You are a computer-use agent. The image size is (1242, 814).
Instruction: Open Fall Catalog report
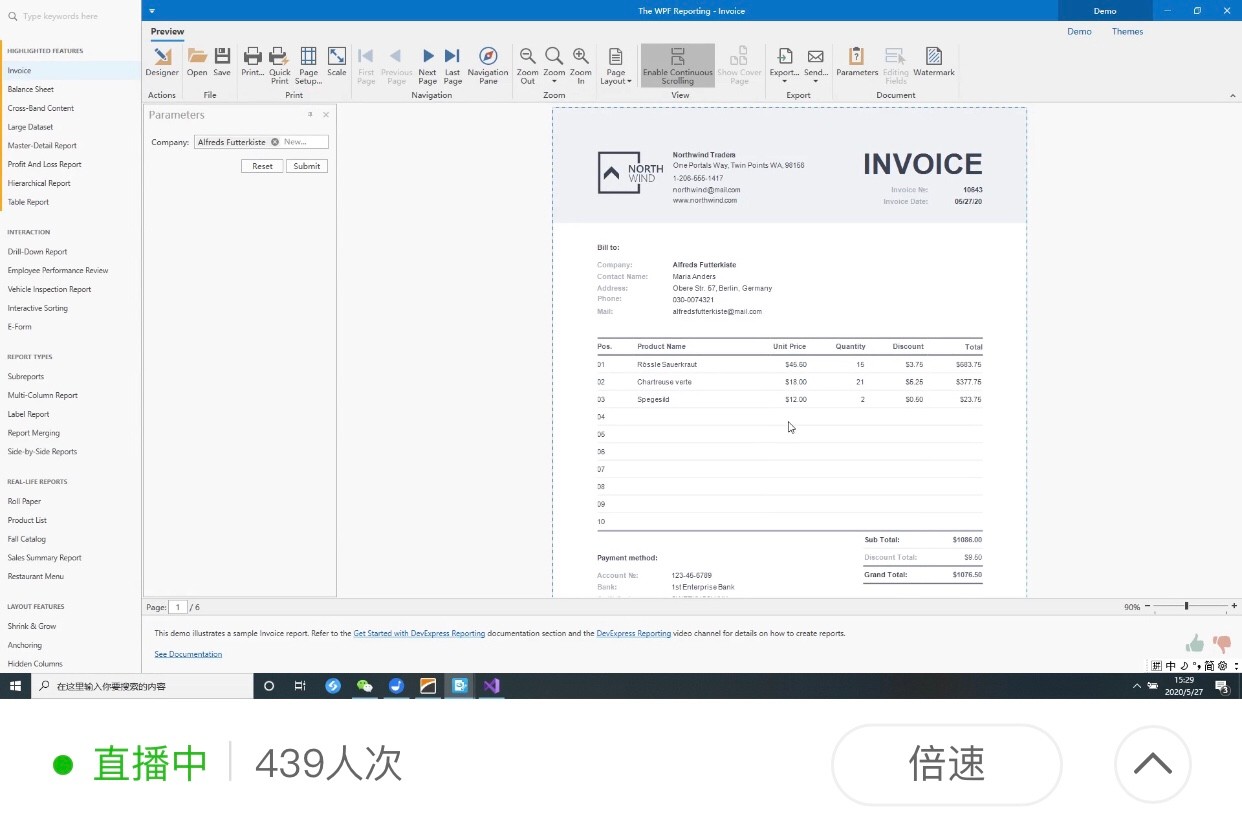pyautogui.click(x=70, y=539)
